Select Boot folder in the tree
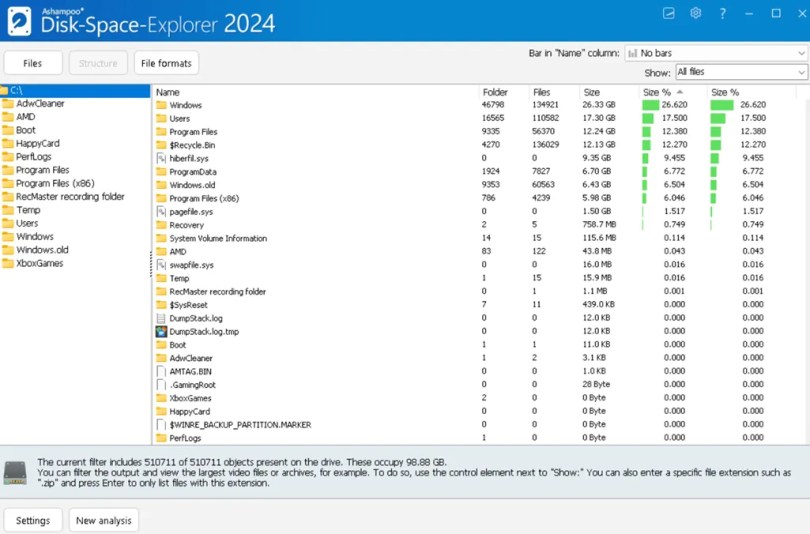This screenshot has height=534, width=810. (x=26, y=130)
